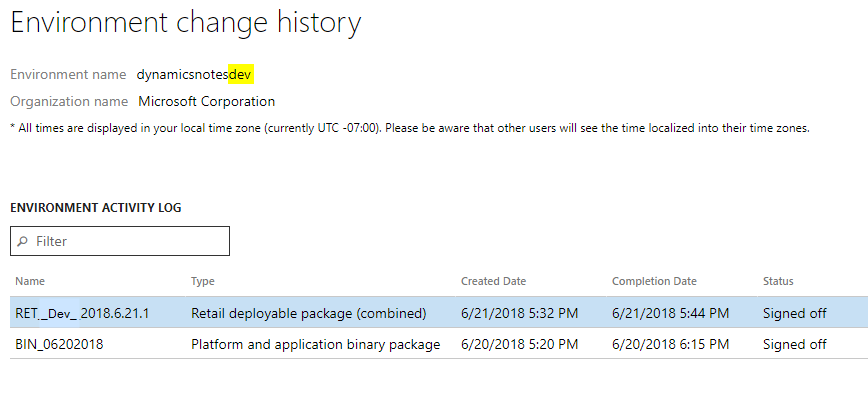The image size is (868, 420).
Task: Click the Created Date column header
Action: click(x=493, y=281)
